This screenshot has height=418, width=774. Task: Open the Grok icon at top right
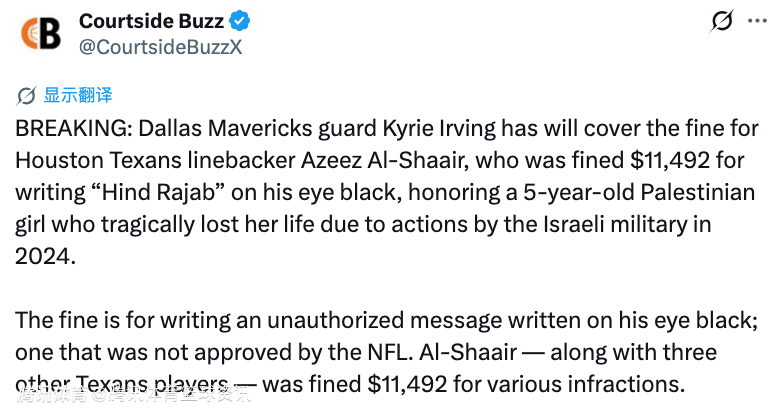pyautogui.click(x=722, y=21)
